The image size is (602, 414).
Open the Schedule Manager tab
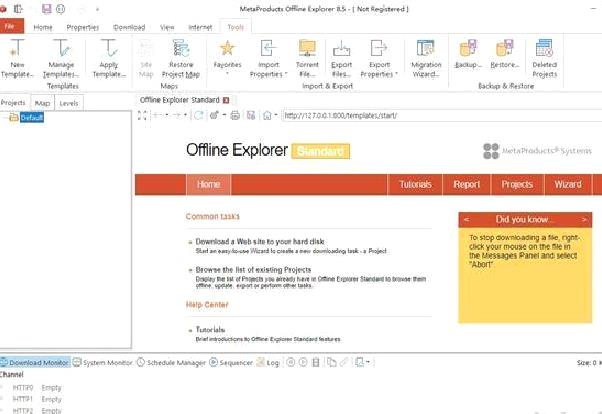tap(171, 362)
